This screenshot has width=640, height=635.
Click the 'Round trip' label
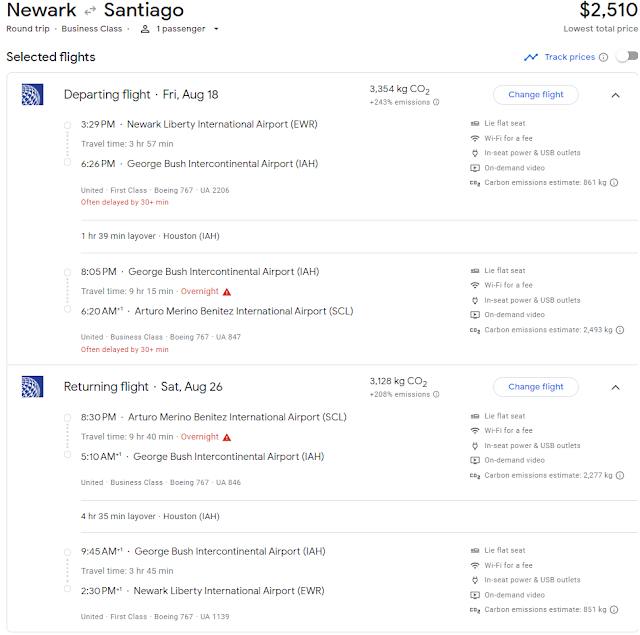coord(28,29)
